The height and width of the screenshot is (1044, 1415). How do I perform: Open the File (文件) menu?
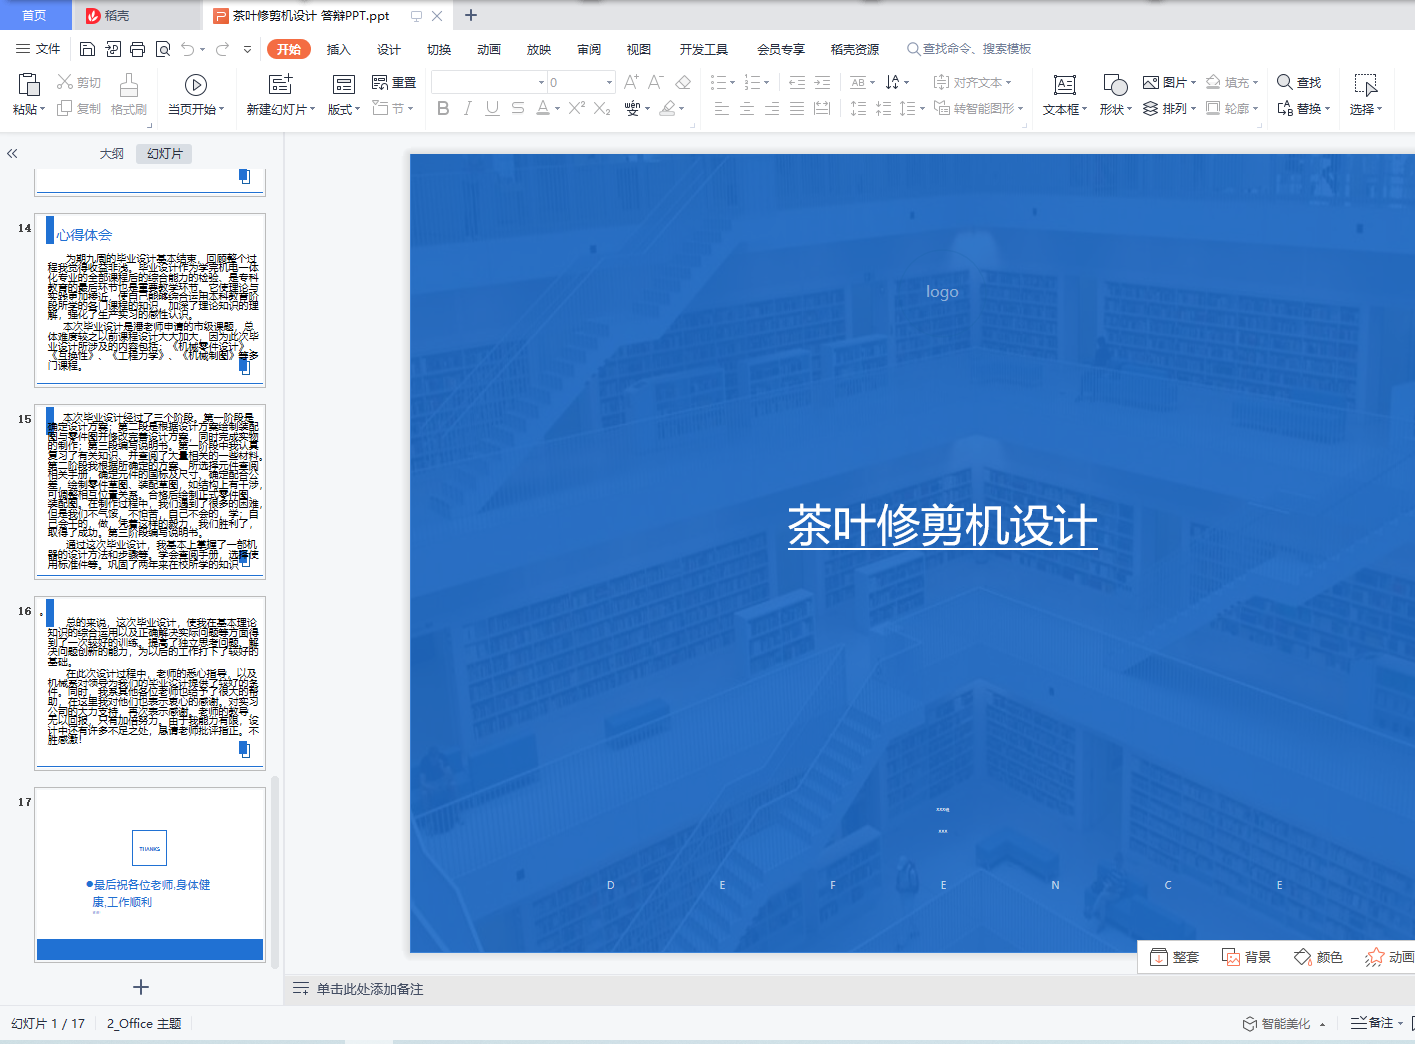click(38, 49)
